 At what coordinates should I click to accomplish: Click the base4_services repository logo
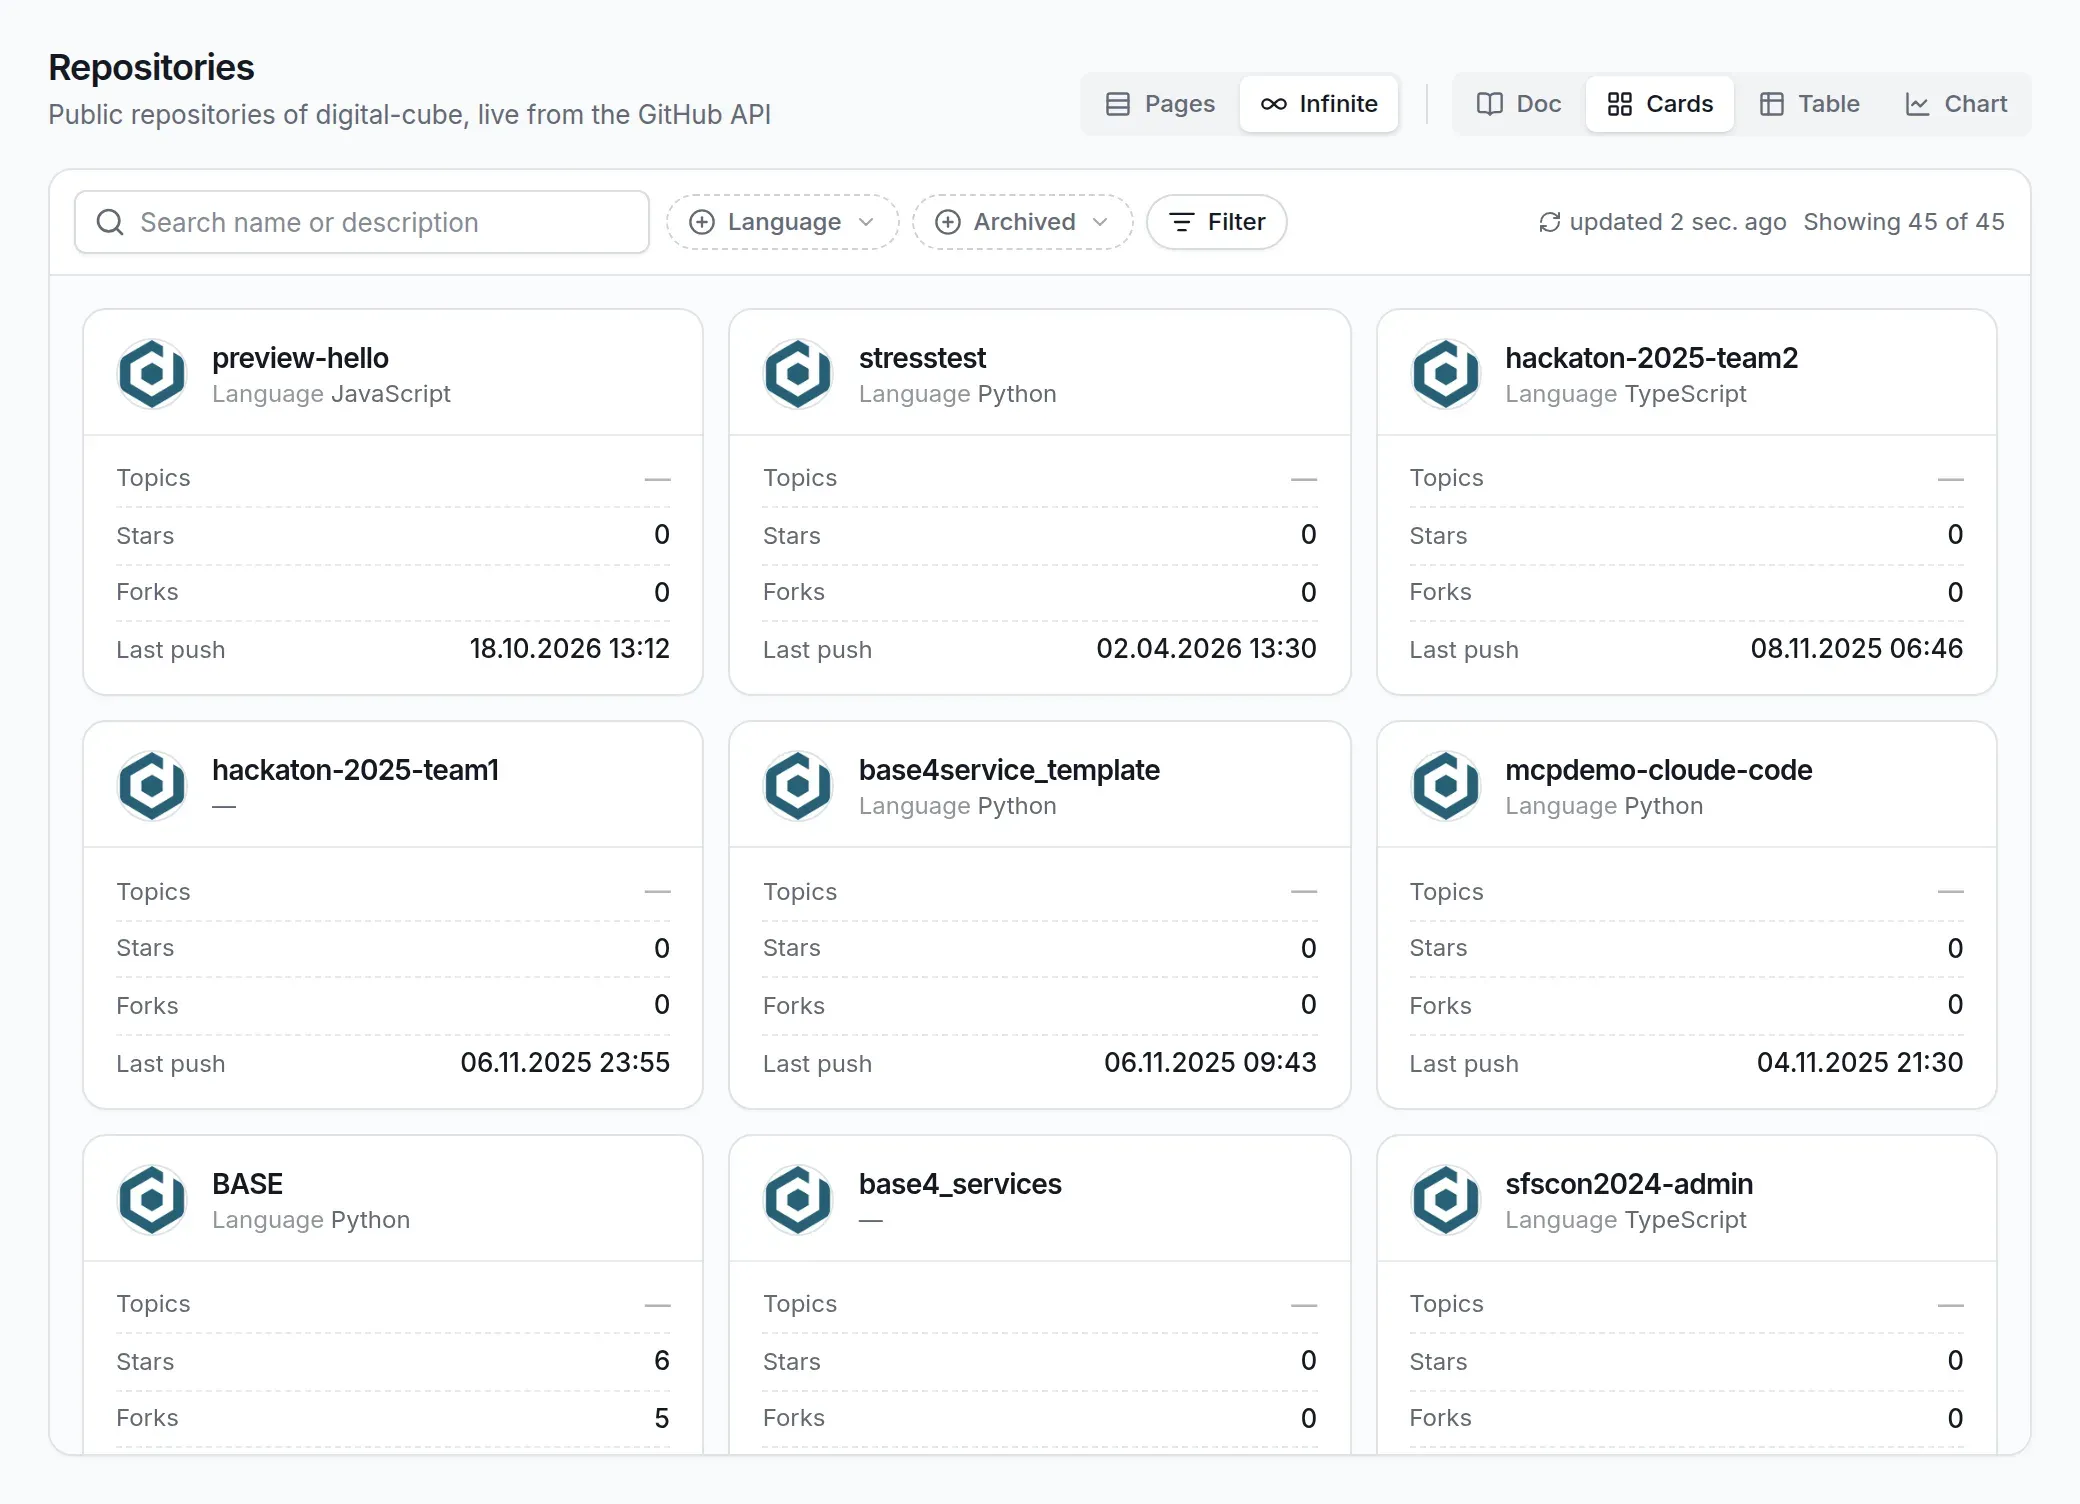[798, 1200]
